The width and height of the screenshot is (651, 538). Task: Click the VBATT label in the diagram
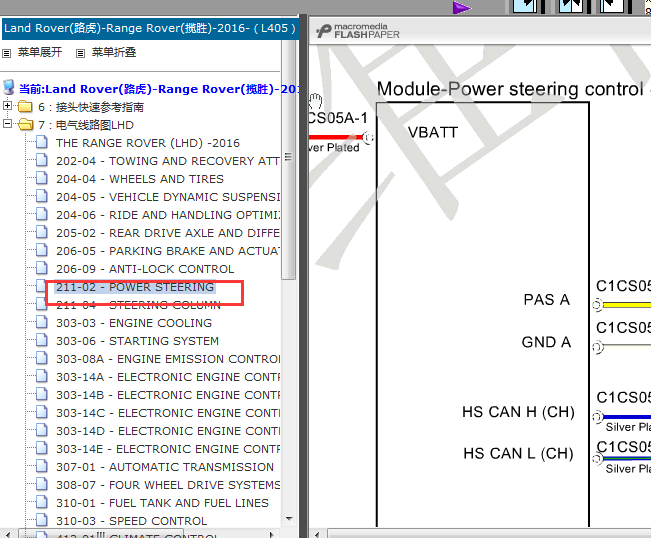click(x=433, y=133)
